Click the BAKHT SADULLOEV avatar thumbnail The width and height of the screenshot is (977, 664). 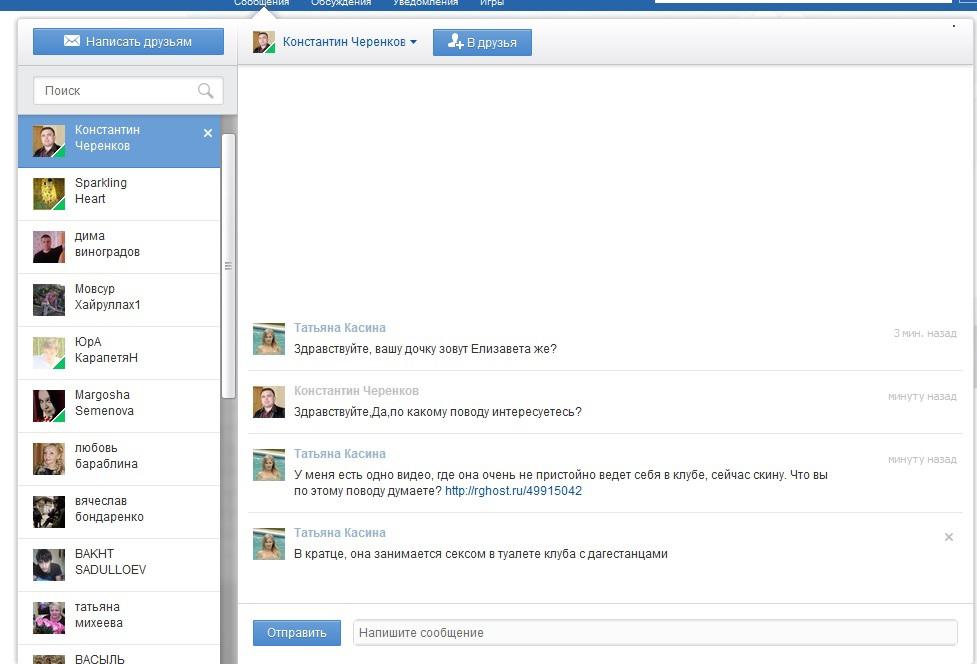(x=49, y=564)
